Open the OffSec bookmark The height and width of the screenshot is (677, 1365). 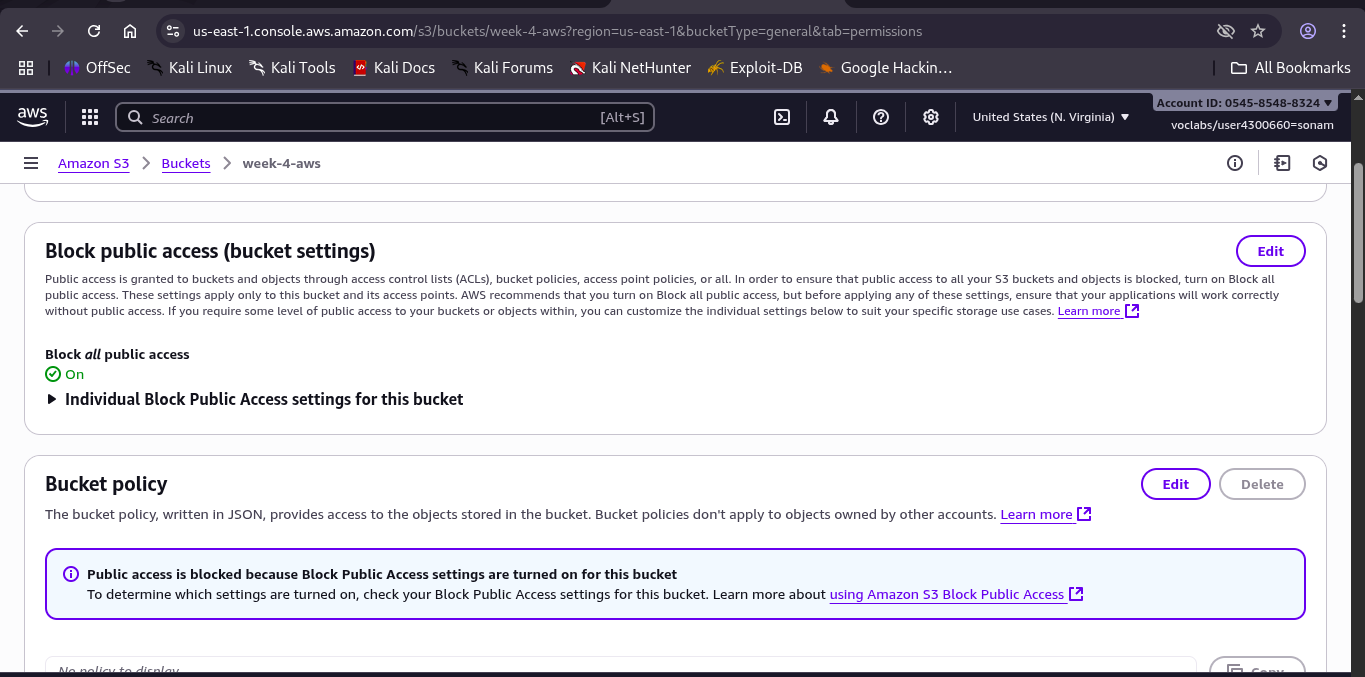point(97,68)
